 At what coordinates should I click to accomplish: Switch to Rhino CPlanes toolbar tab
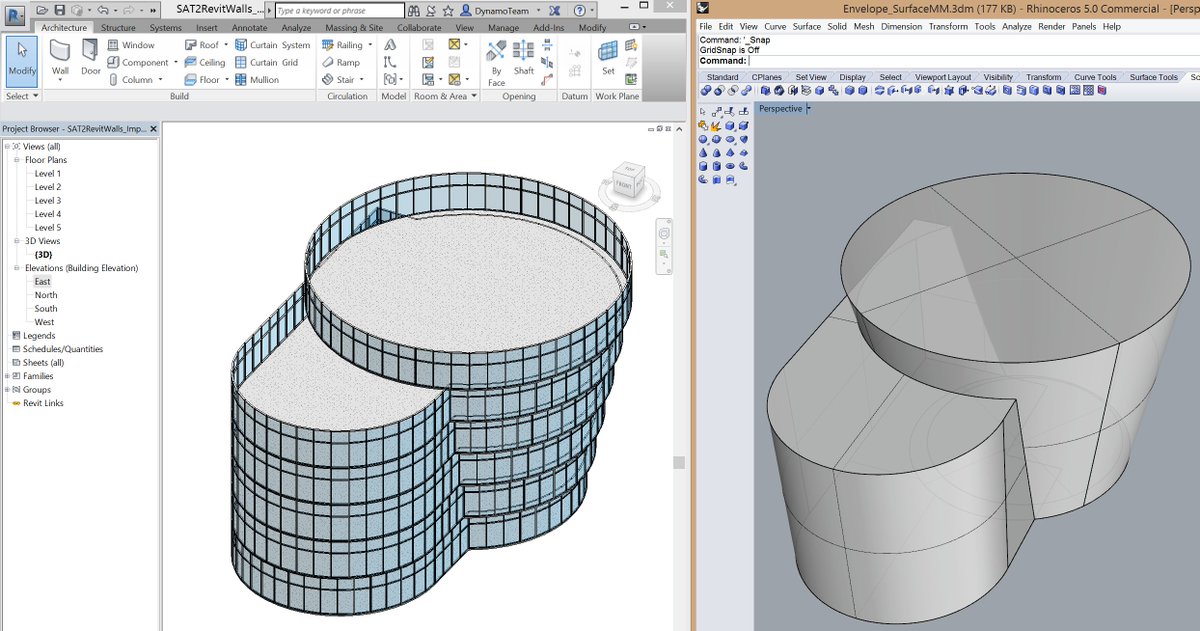(x=767, y=77)
